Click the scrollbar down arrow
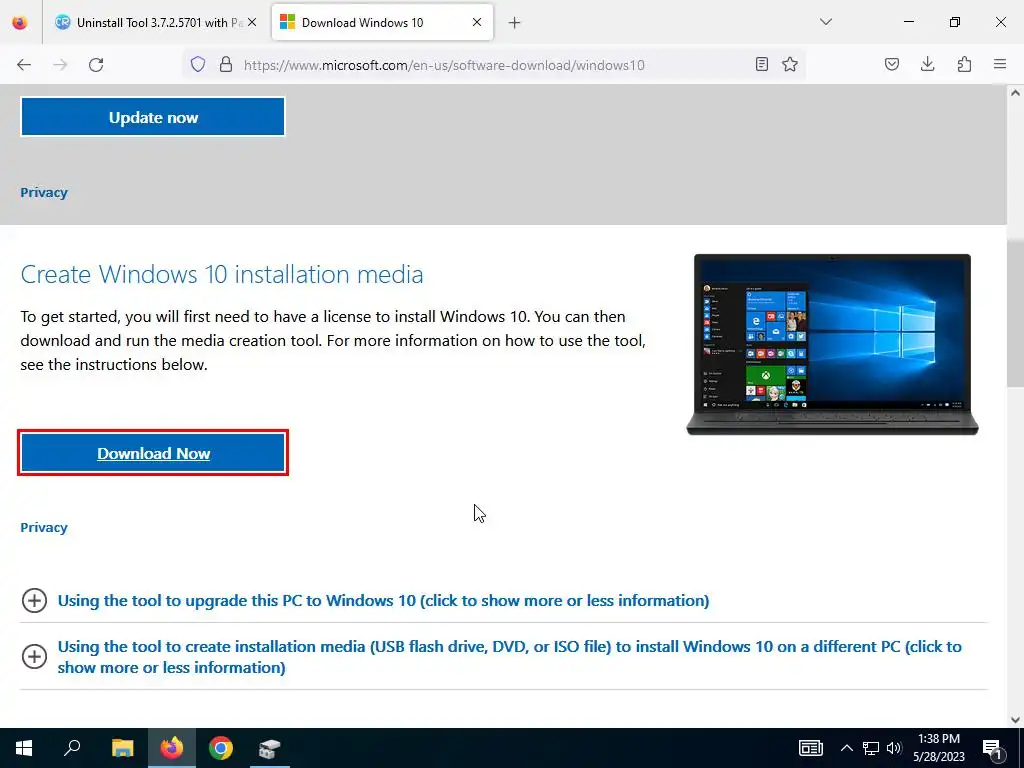1024x768 pixels. click(x=1015, y=720)
